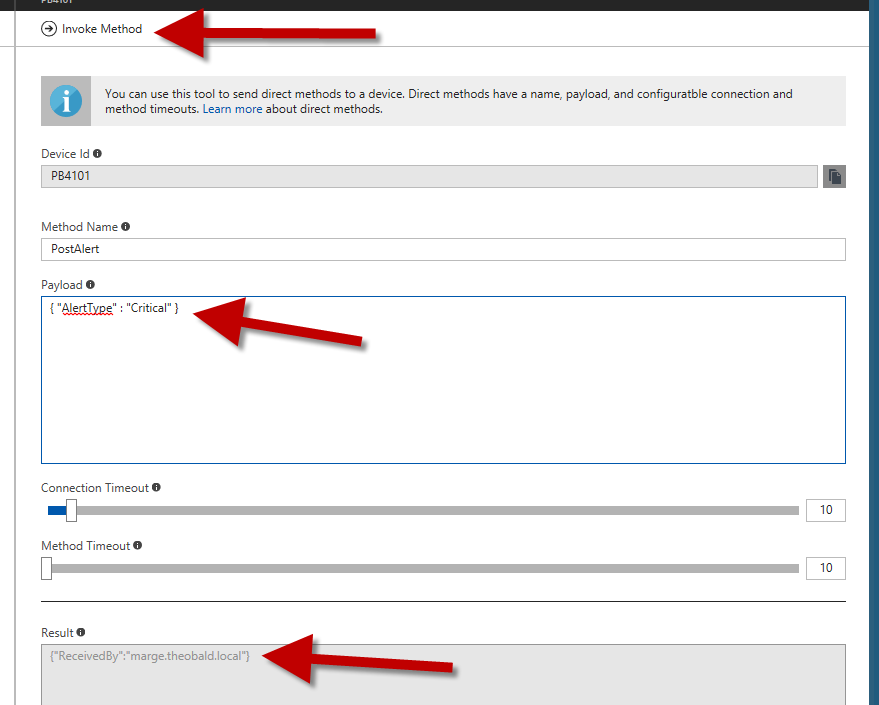The height and width of the screenshot is (705, 879).
Task: Click the Connection Timeout slider handle
Action: point(71,511)
